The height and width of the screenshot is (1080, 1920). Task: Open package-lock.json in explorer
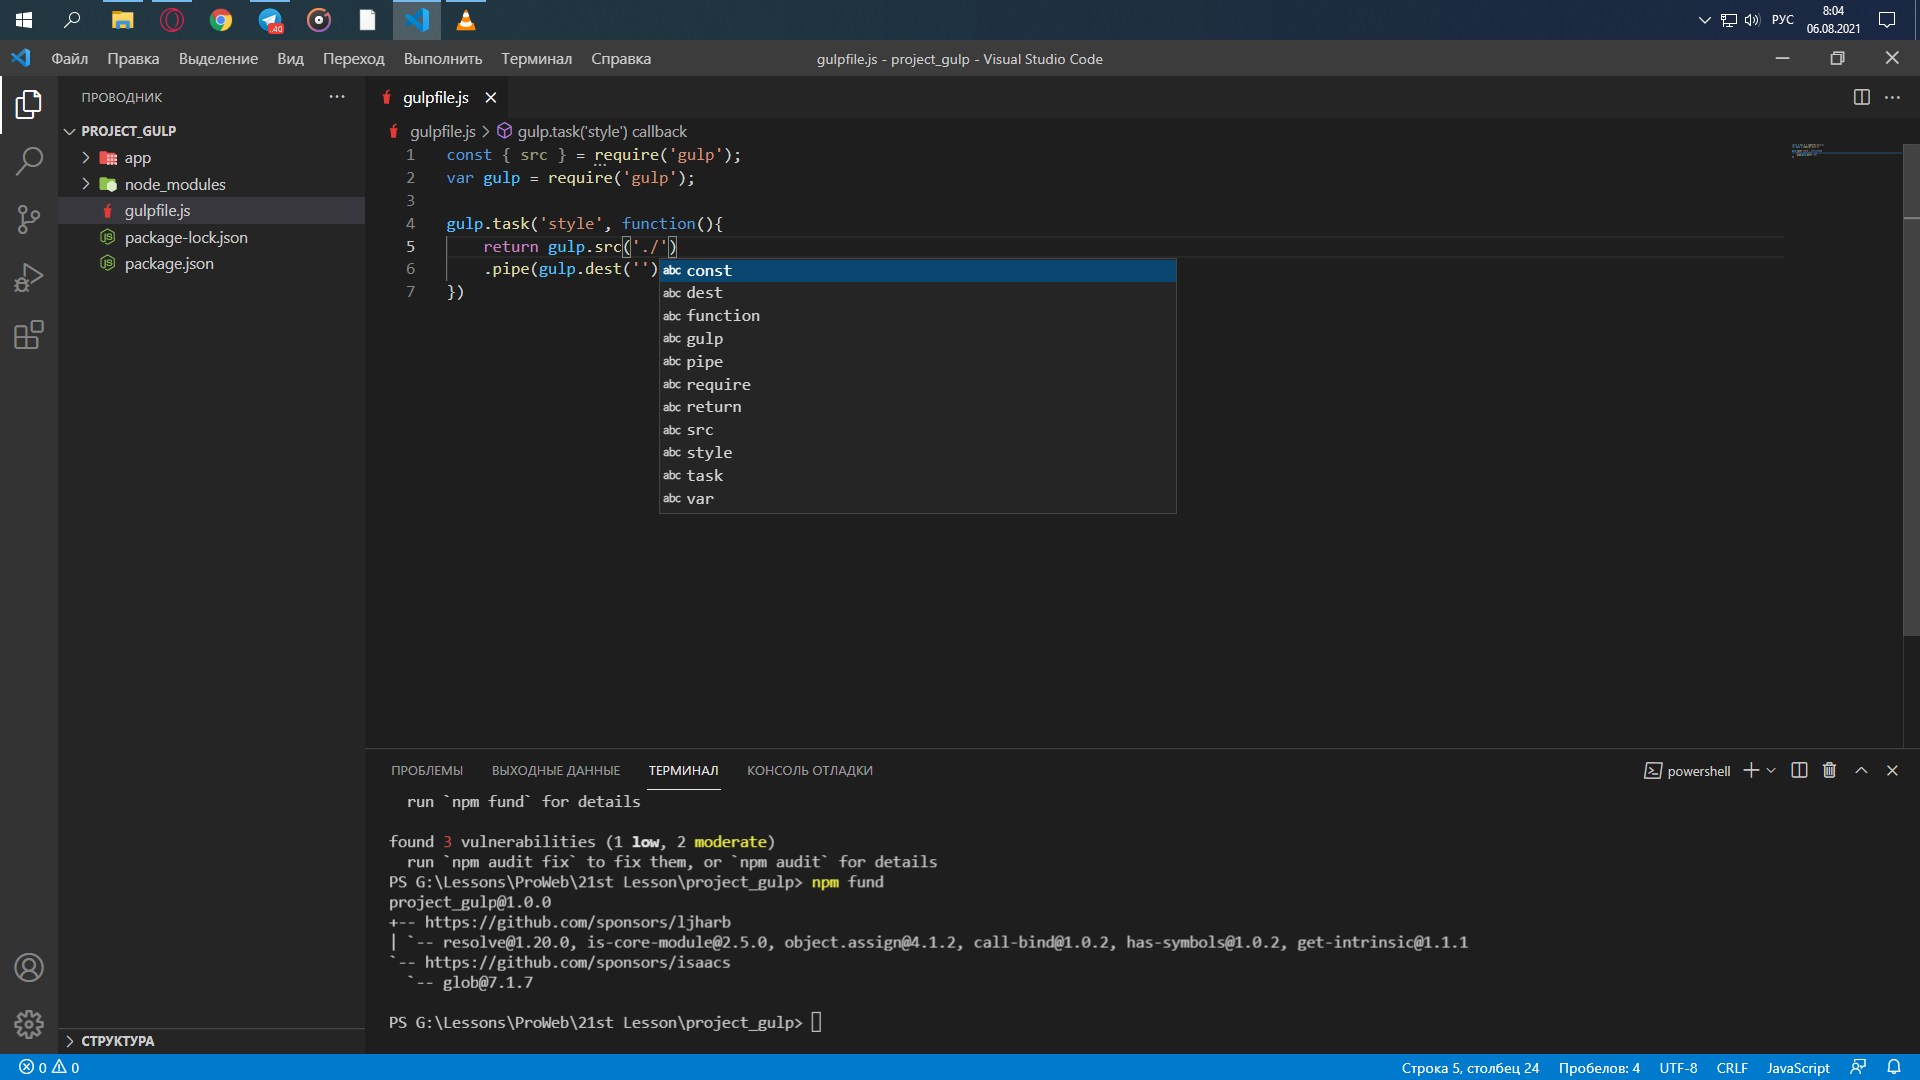click(x=212, y=237)
